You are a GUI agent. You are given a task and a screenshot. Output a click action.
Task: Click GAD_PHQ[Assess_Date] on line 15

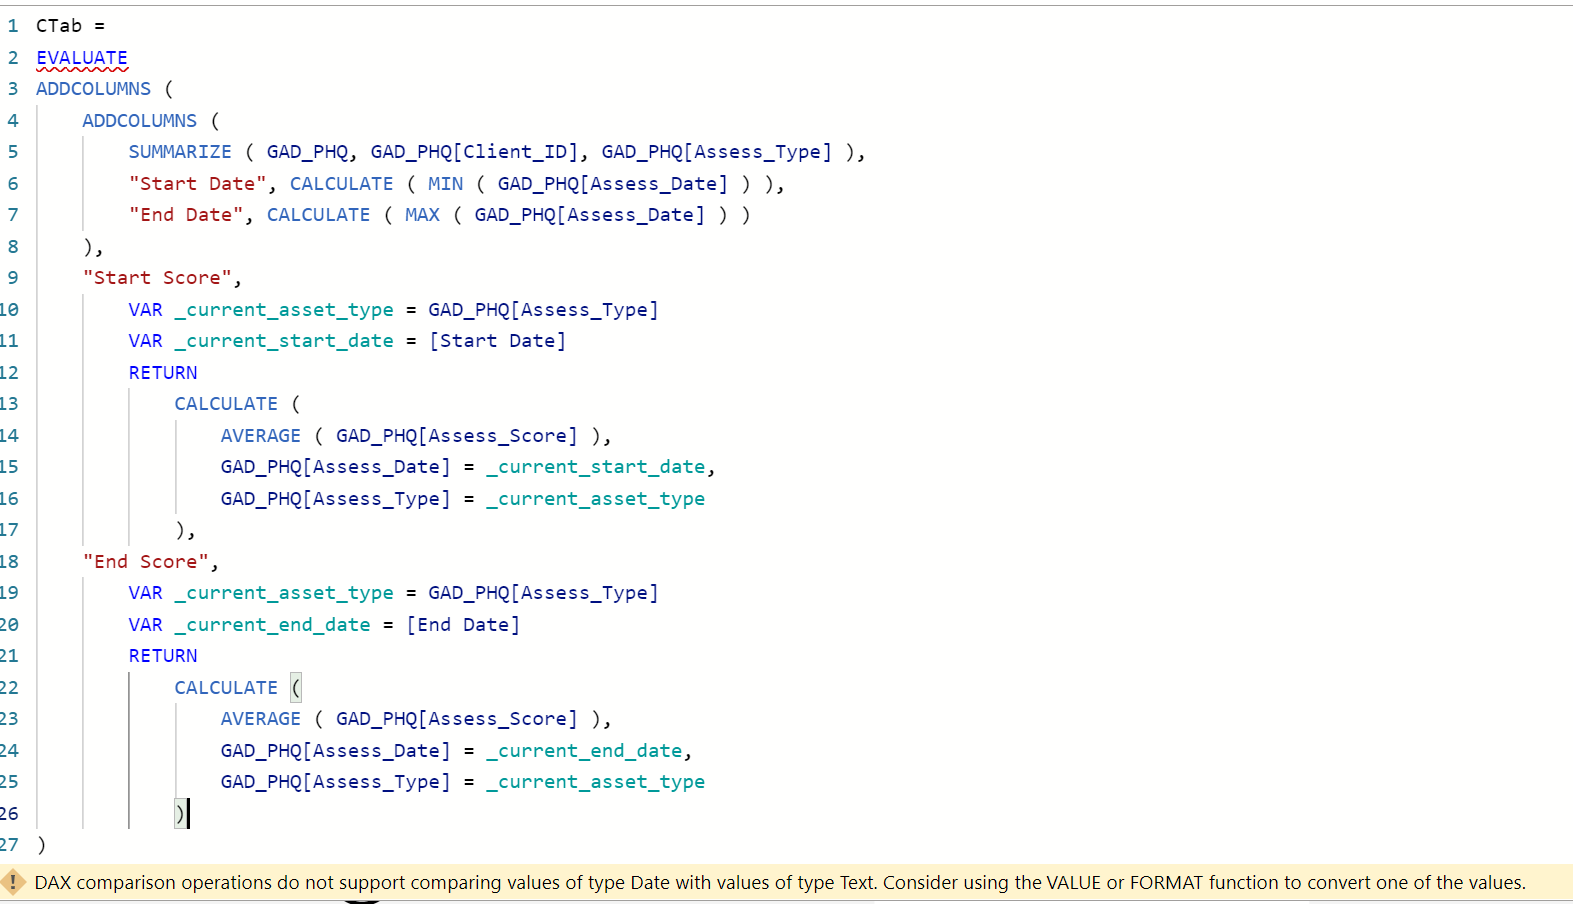click(336, 467)
